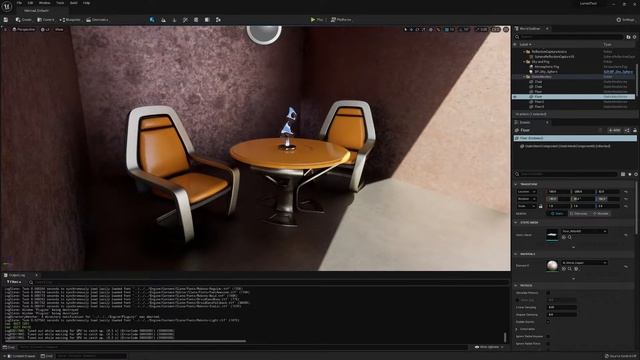Open the Edit menu

pyautogui.click(x=30, y=3)
